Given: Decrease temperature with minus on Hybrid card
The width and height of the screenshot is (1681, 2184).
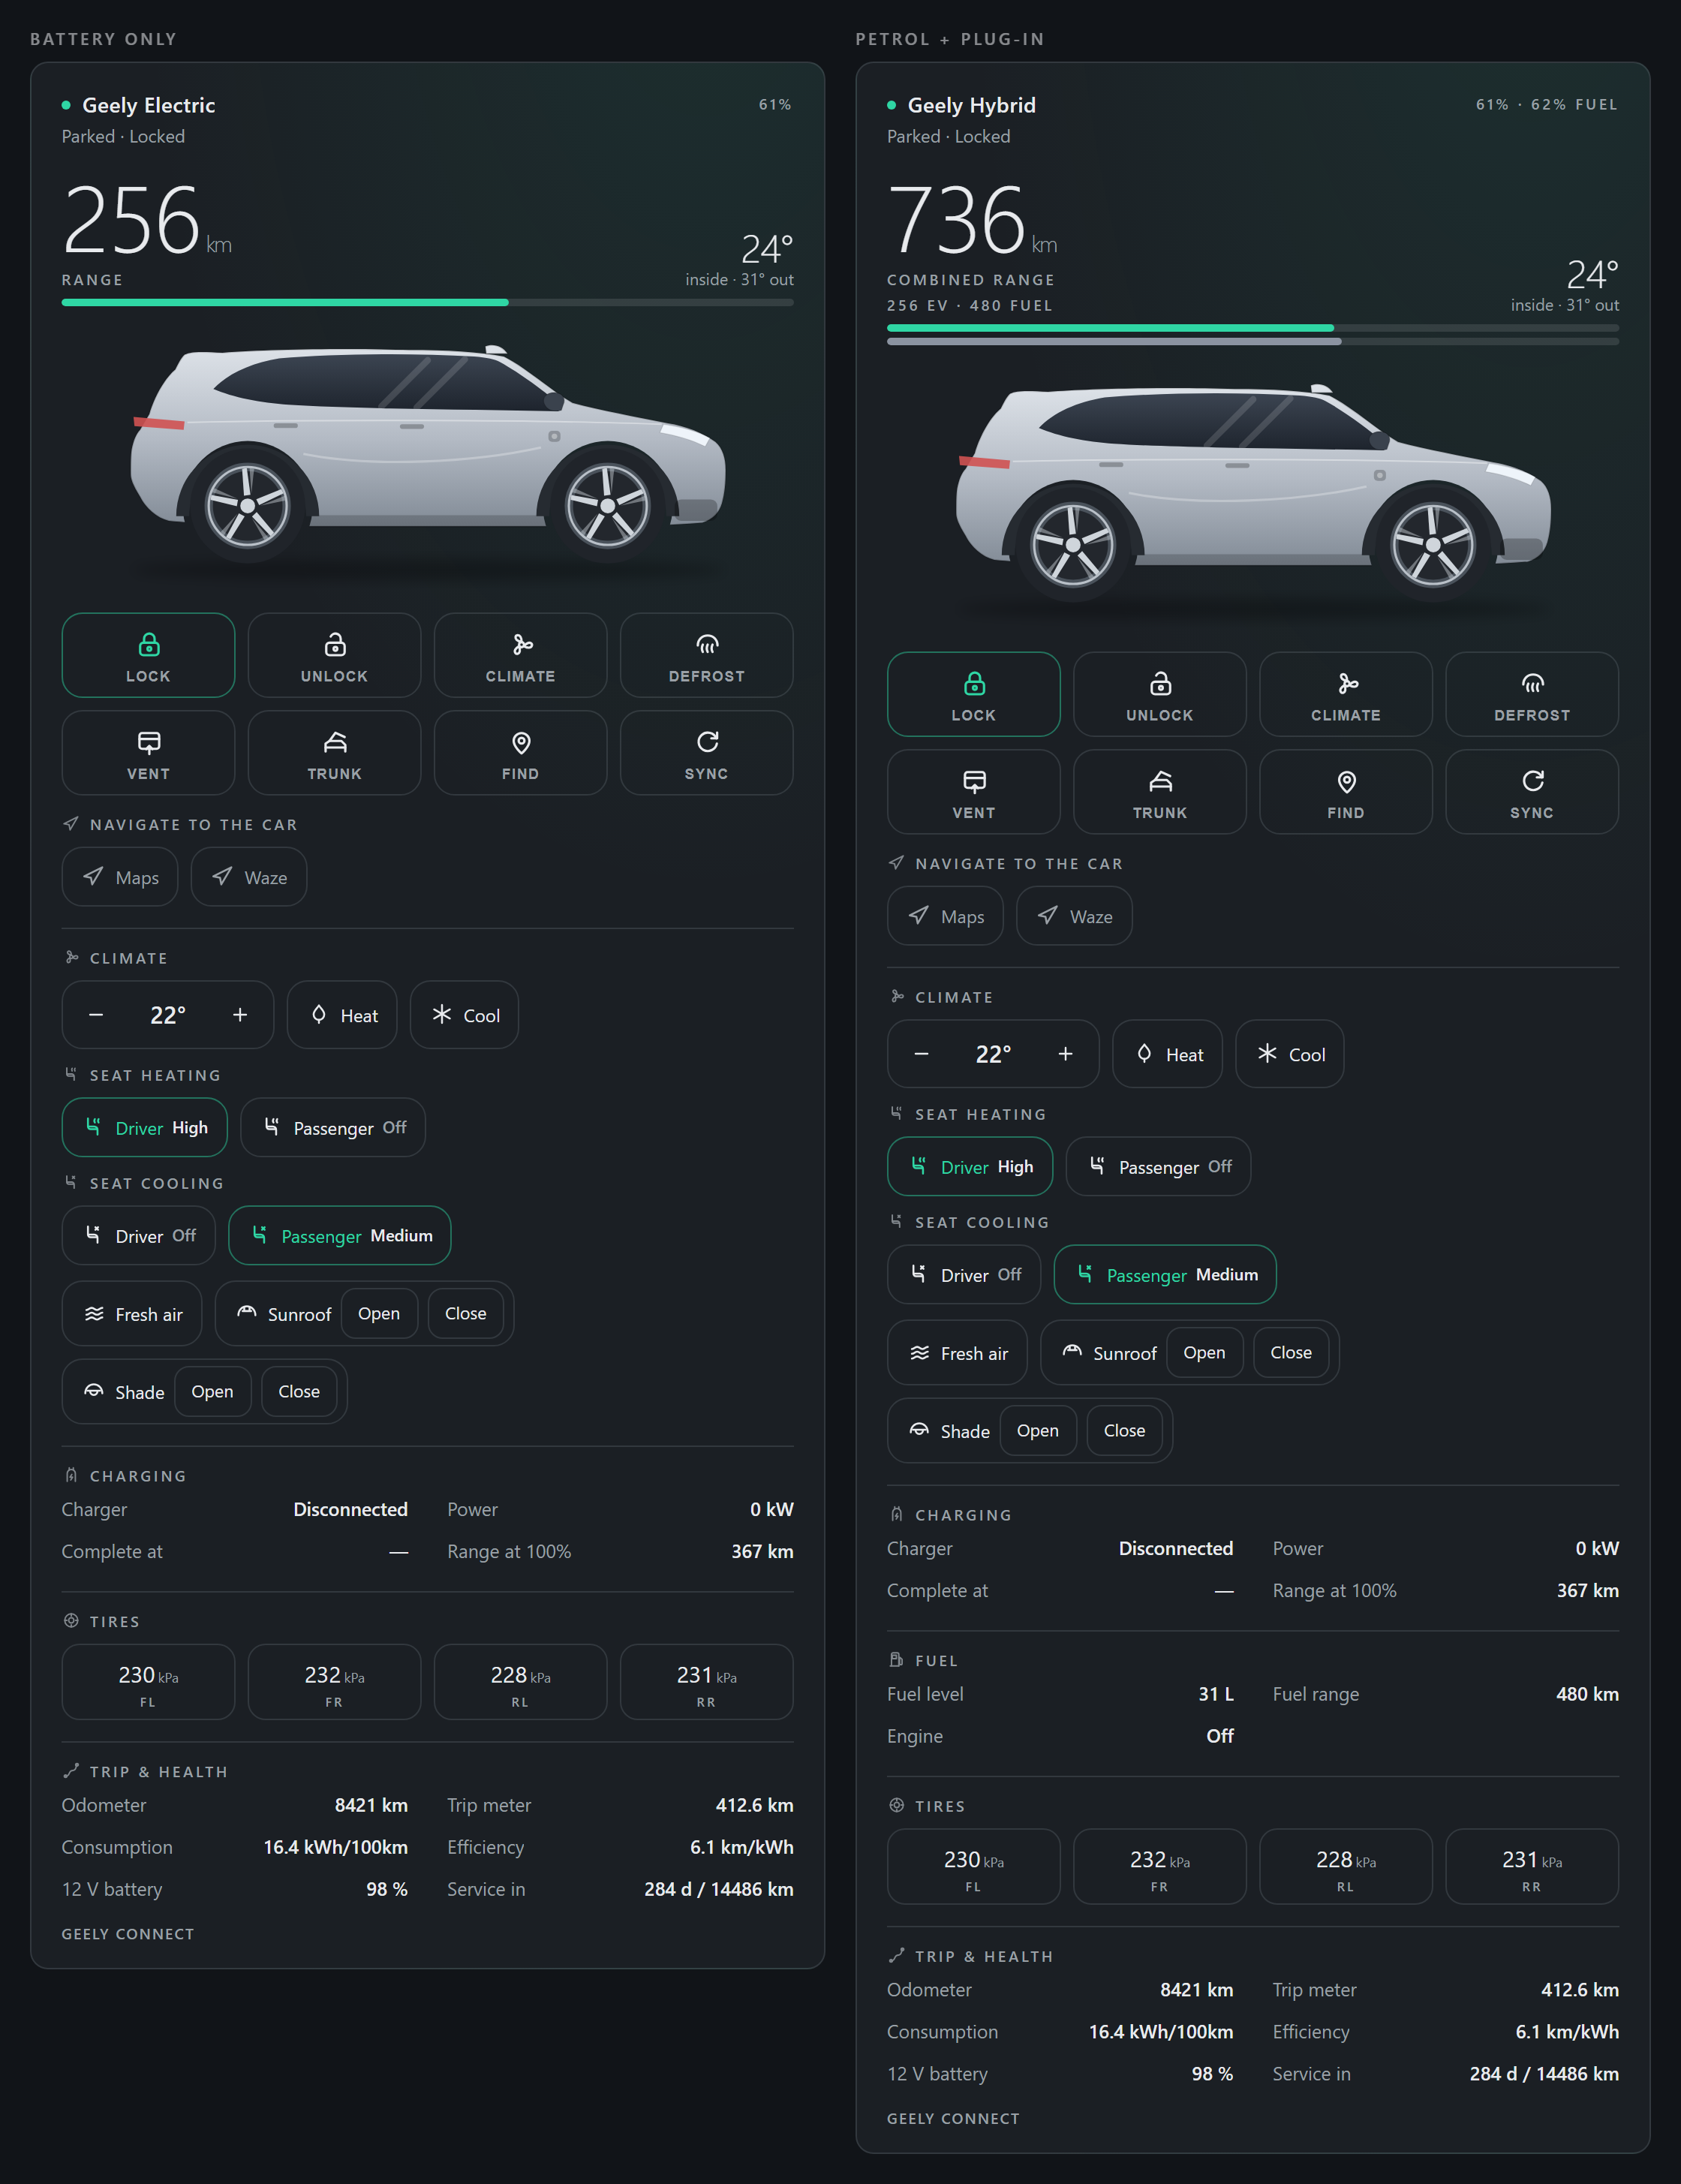Looking at the screenshot, I should tap(921, 1054).
